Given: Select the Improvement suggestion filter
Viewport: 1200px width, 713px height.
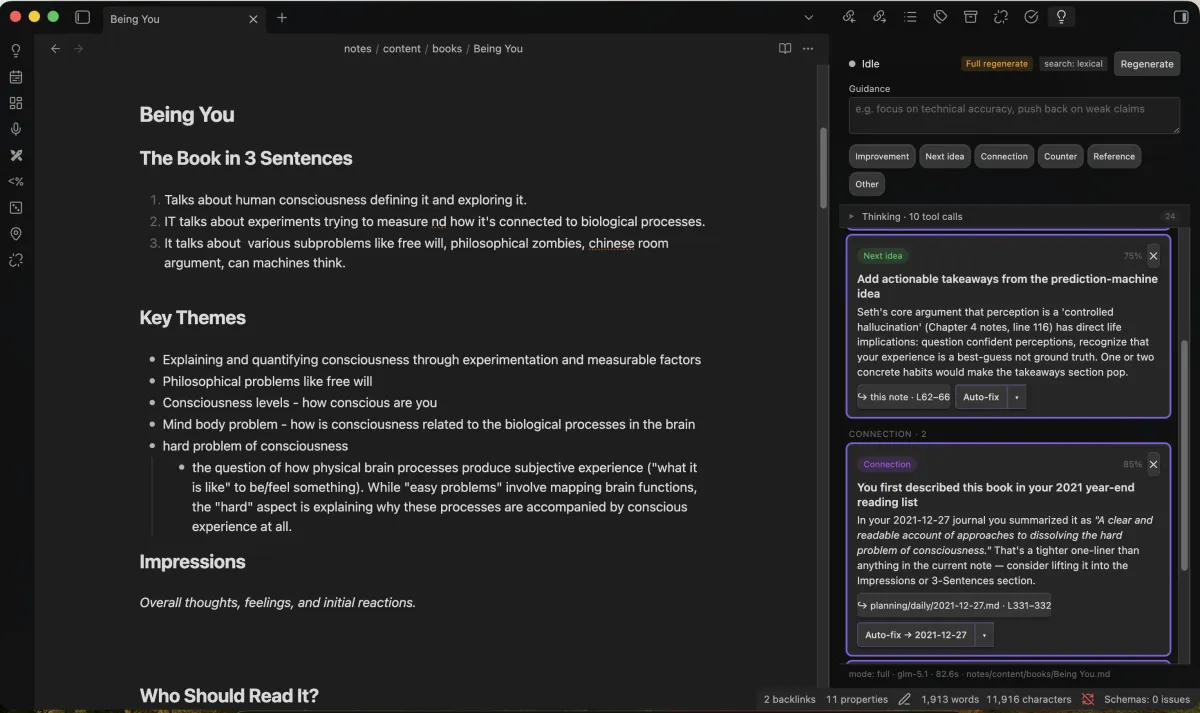Looking at the screenshot, I should click(882, 156).
